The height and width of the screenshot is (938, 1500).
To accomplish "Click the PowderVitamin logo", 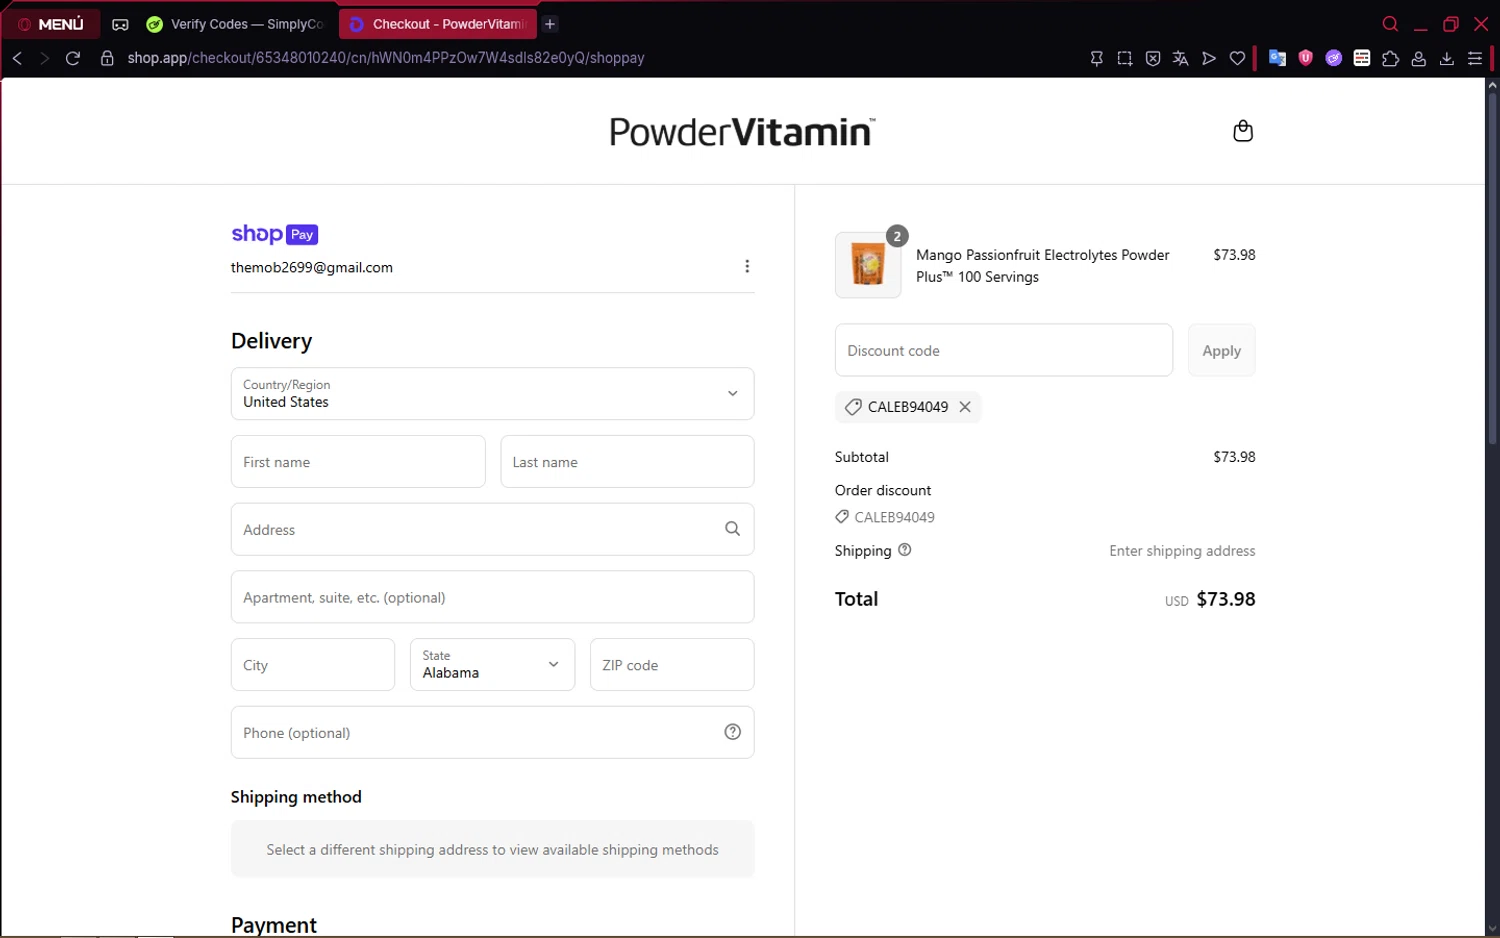I will 742,131.
